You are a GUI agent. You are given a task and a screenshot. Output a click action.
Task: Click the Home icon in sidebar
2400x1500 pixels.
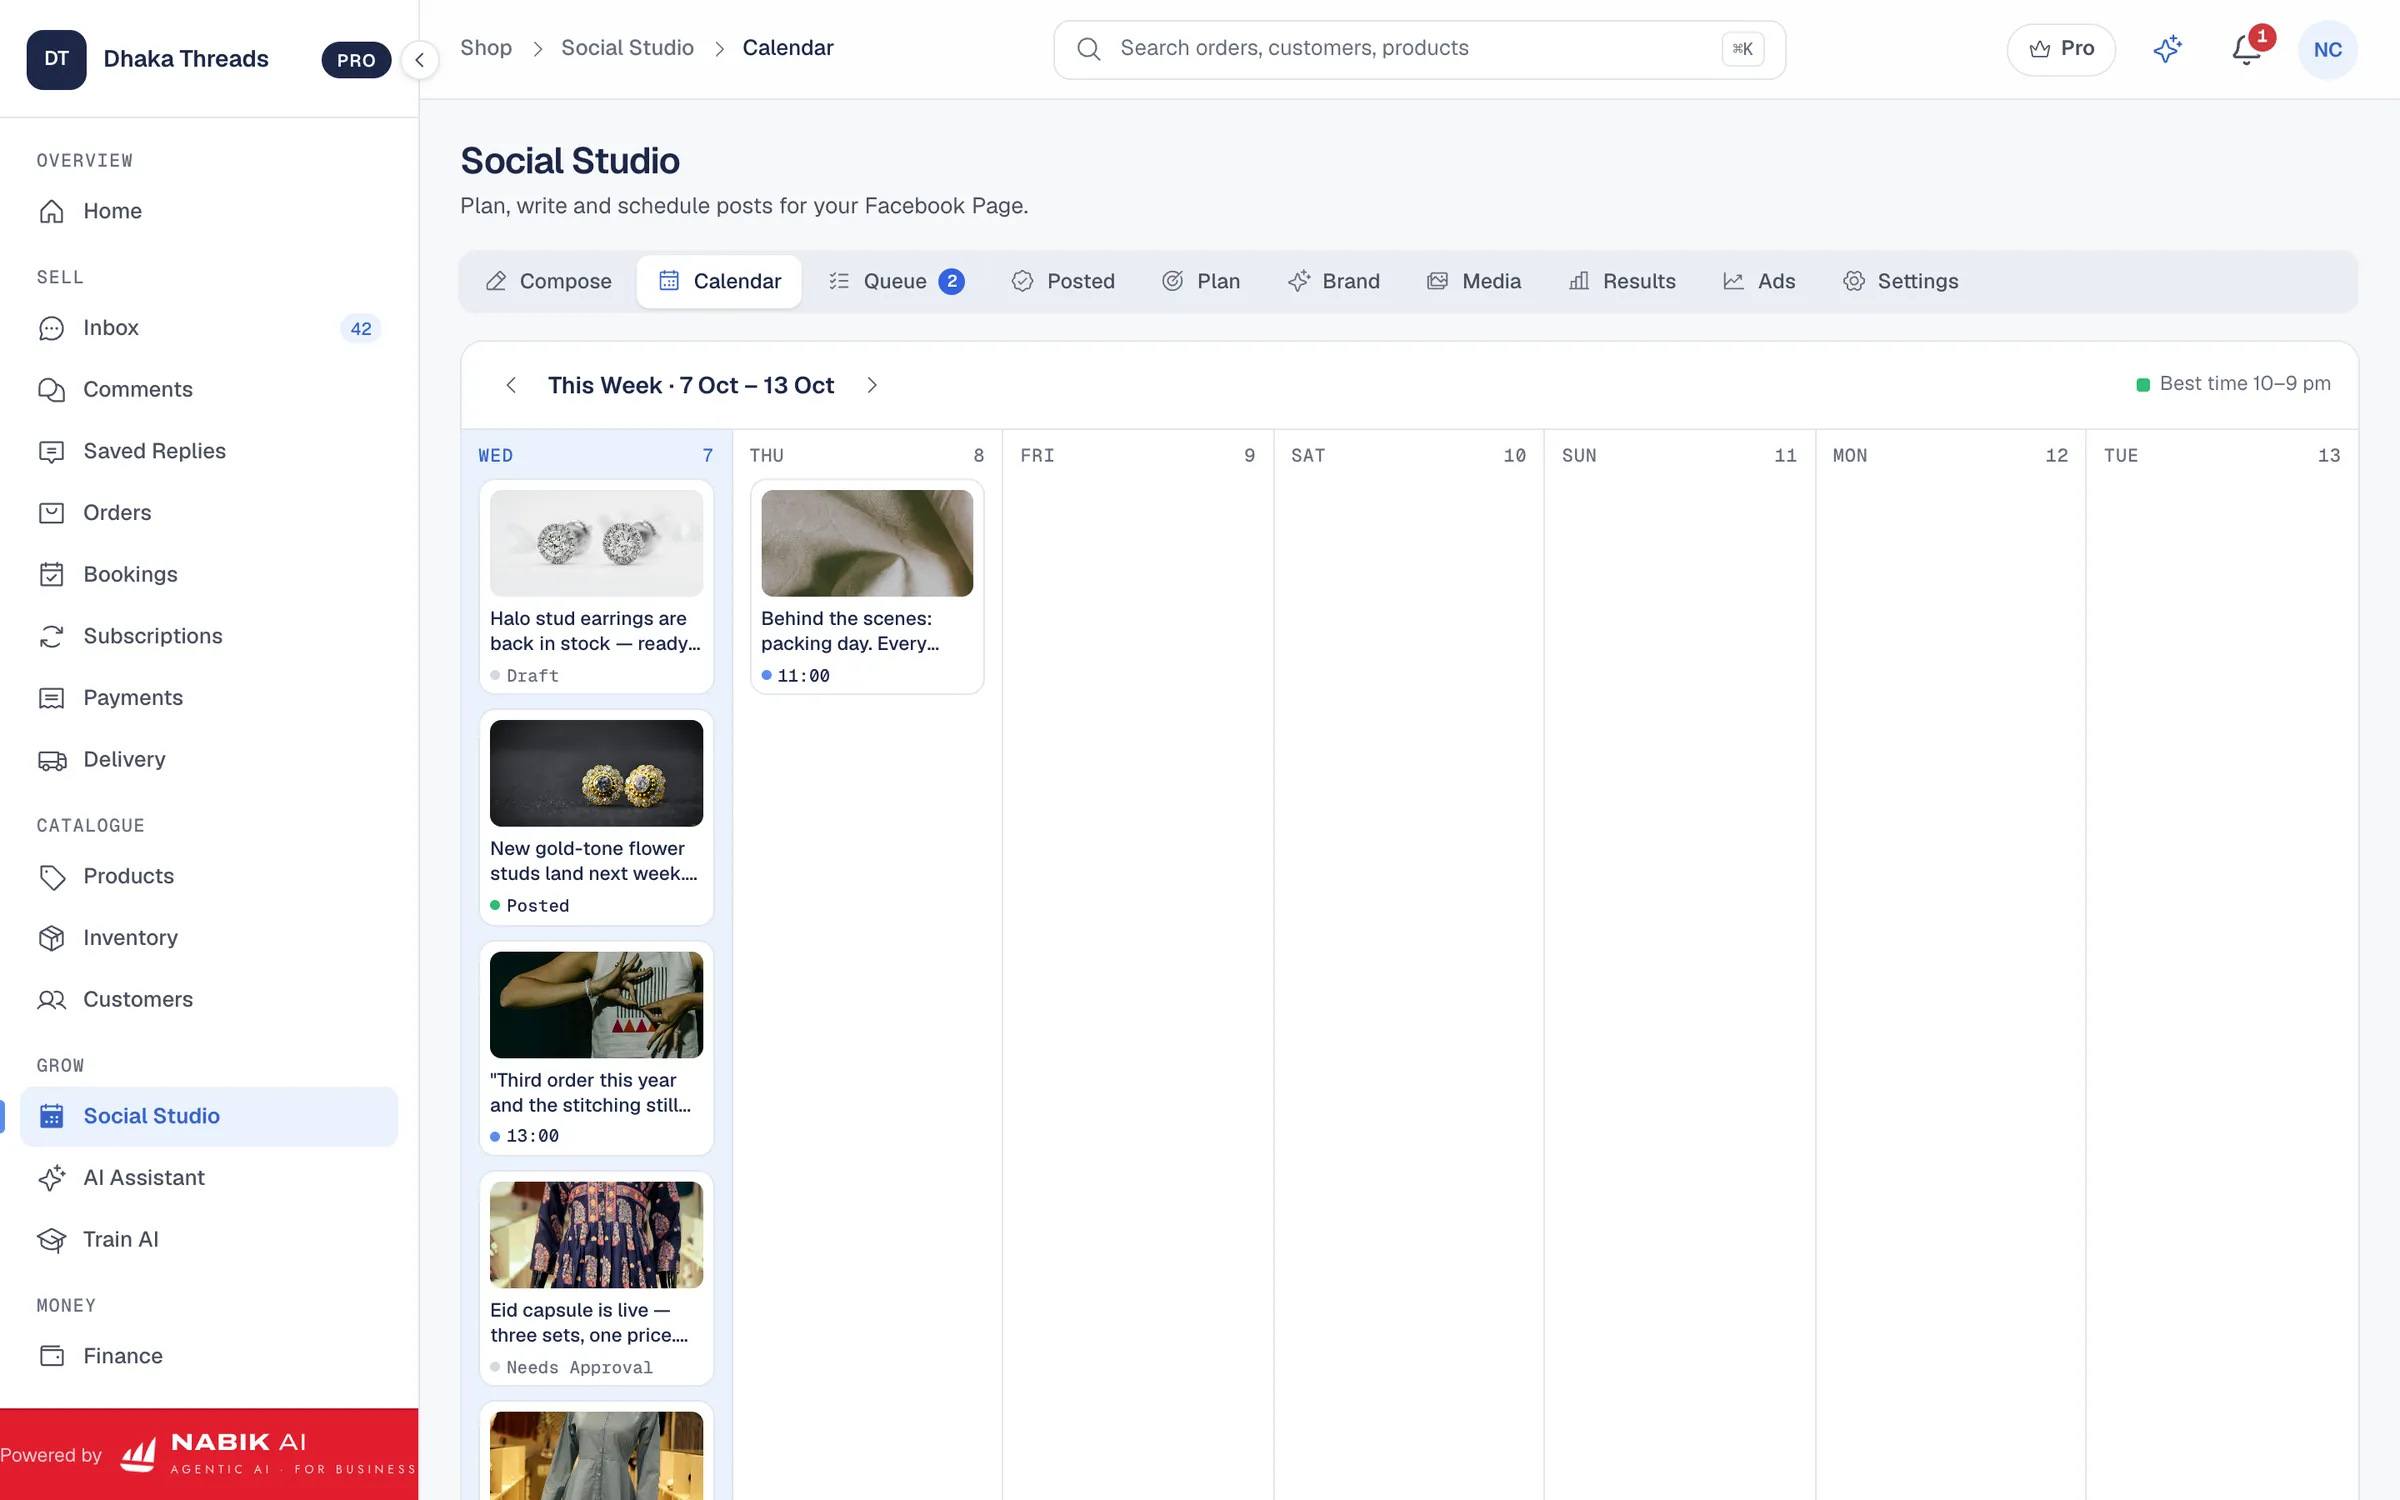click(x=52, y=211)
